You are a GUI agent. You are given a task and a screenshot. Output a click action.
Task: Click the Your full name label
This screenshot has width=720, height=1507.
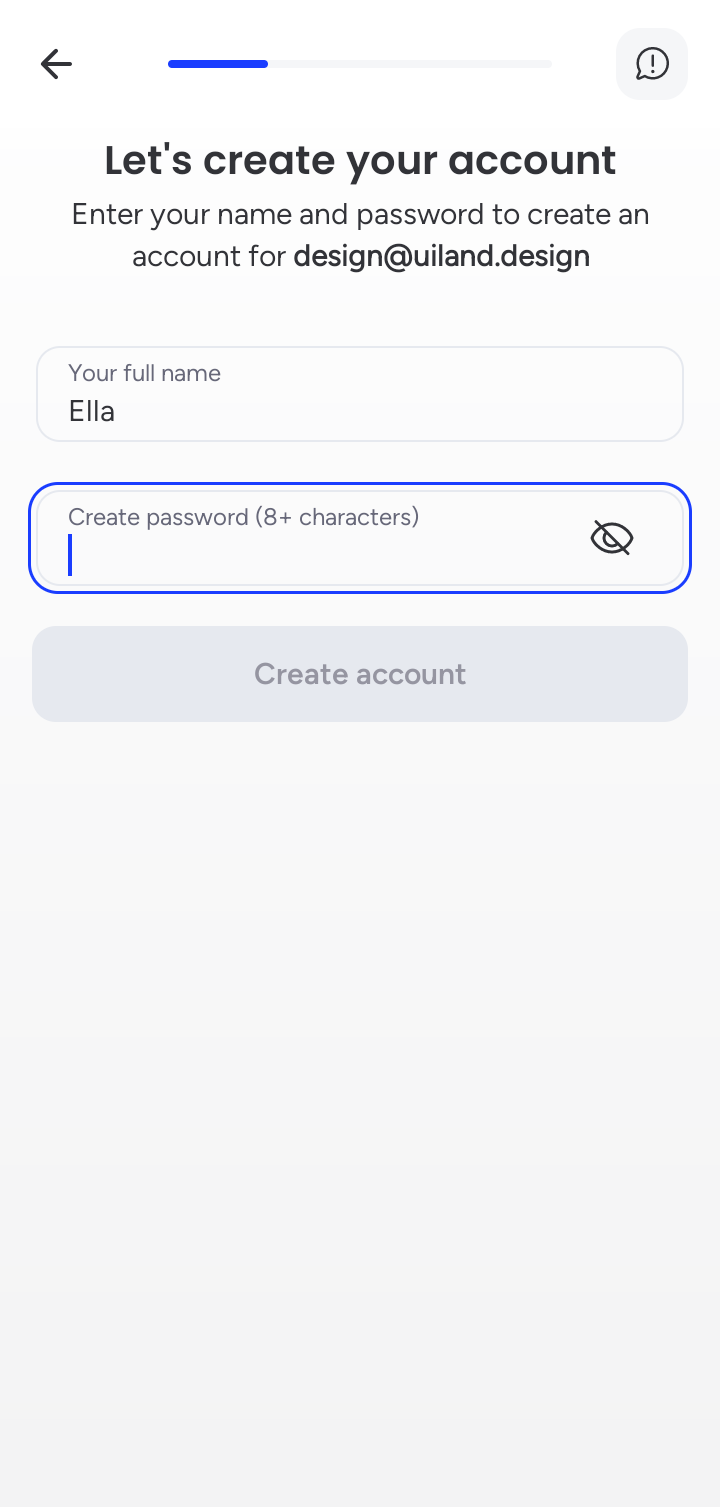click(x=144, y=373)
